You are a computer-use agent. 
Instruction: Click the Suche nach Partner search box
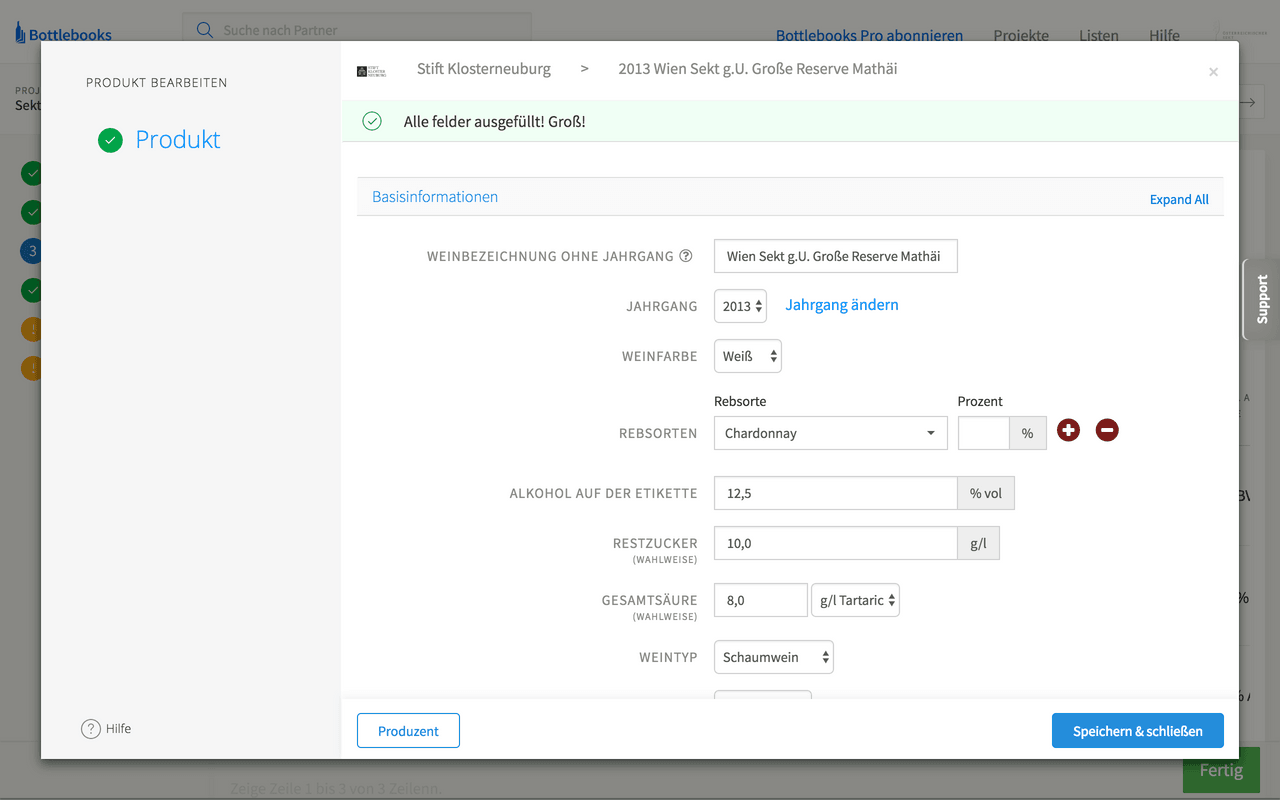(x=357, y=30)
